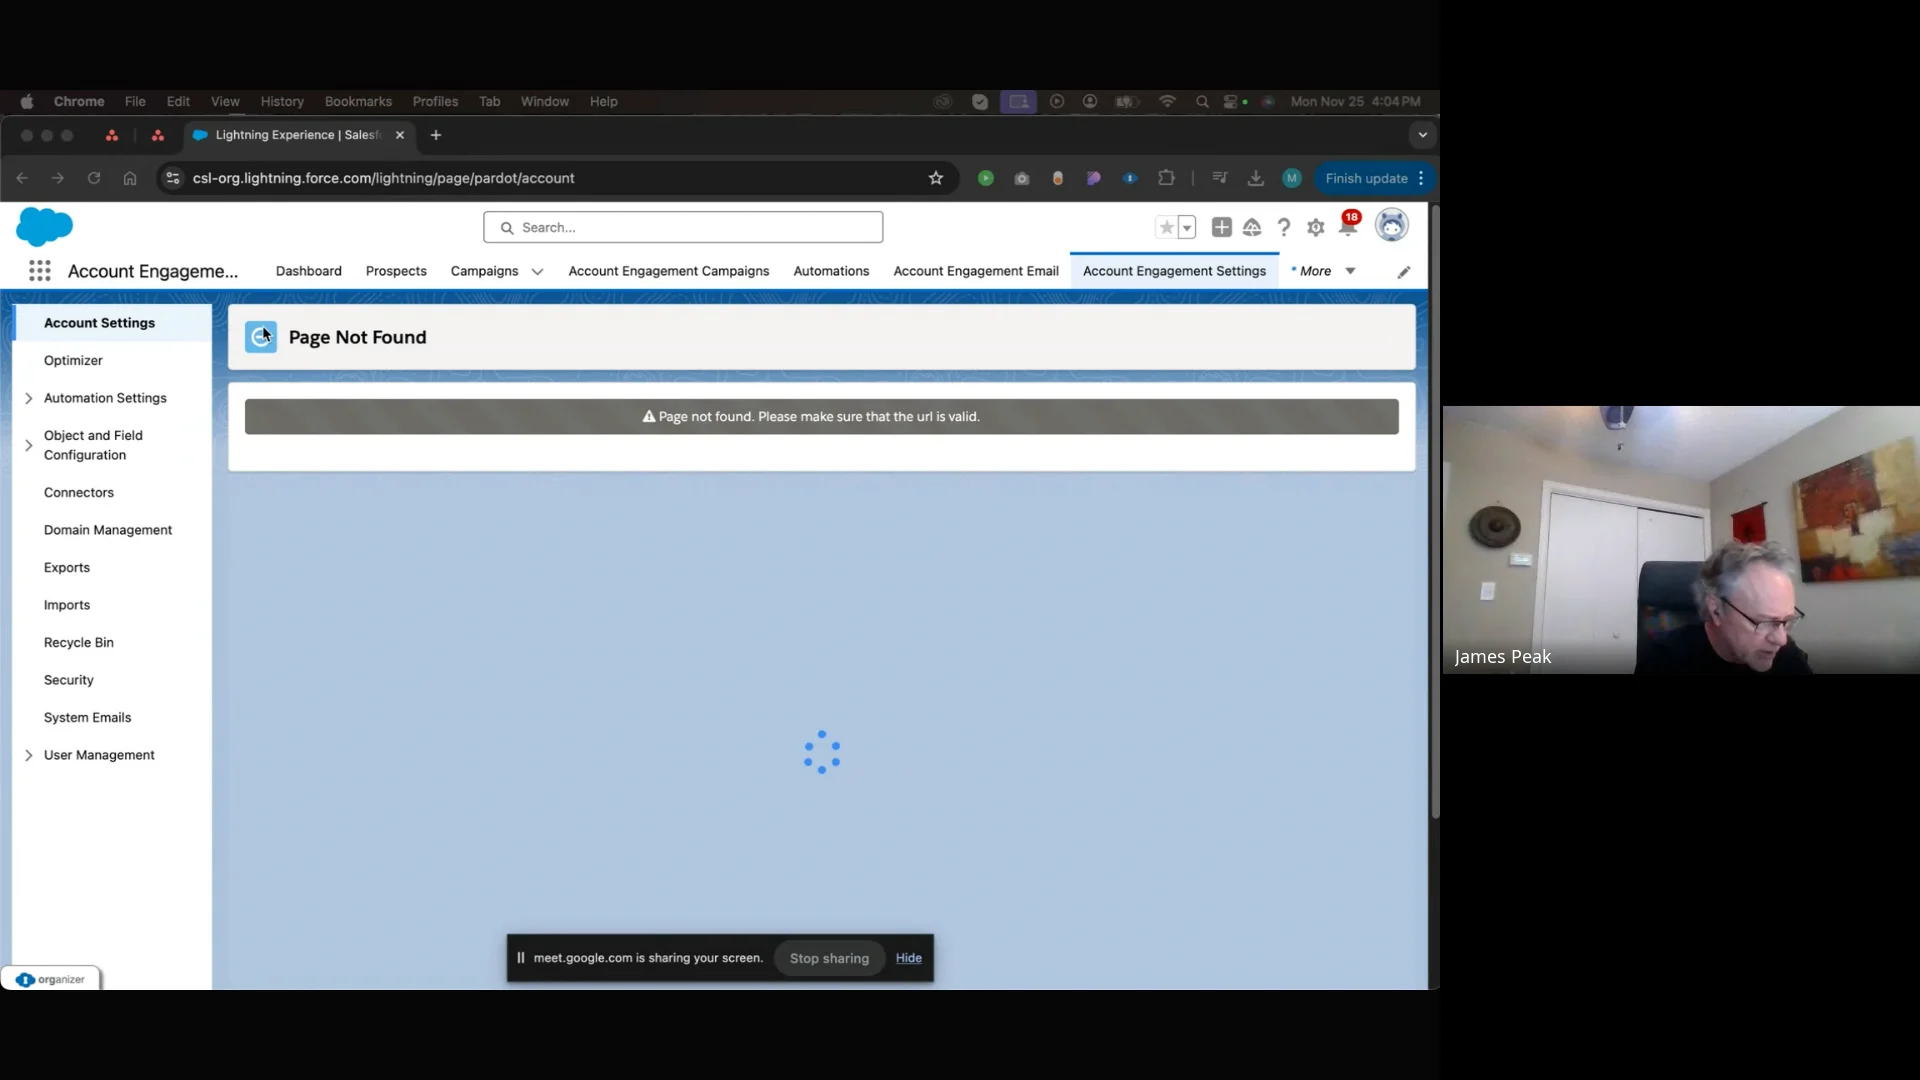Click the notifications bell icon

[1347, 228]
